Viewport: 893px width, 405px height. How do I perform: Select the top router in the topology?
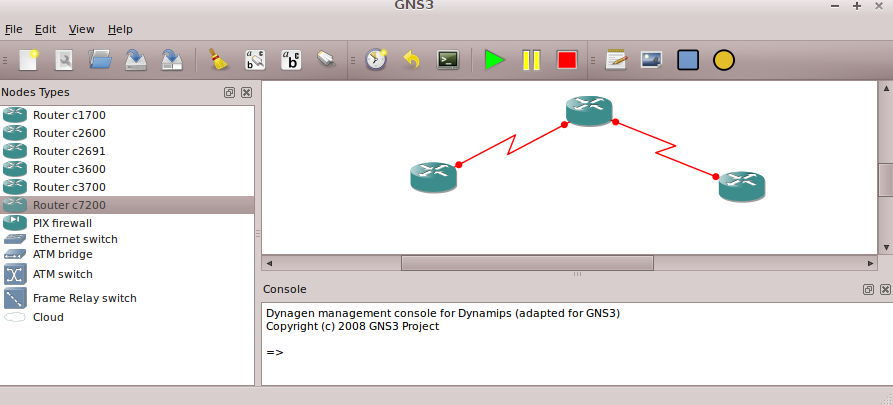(x=589, y=111)
